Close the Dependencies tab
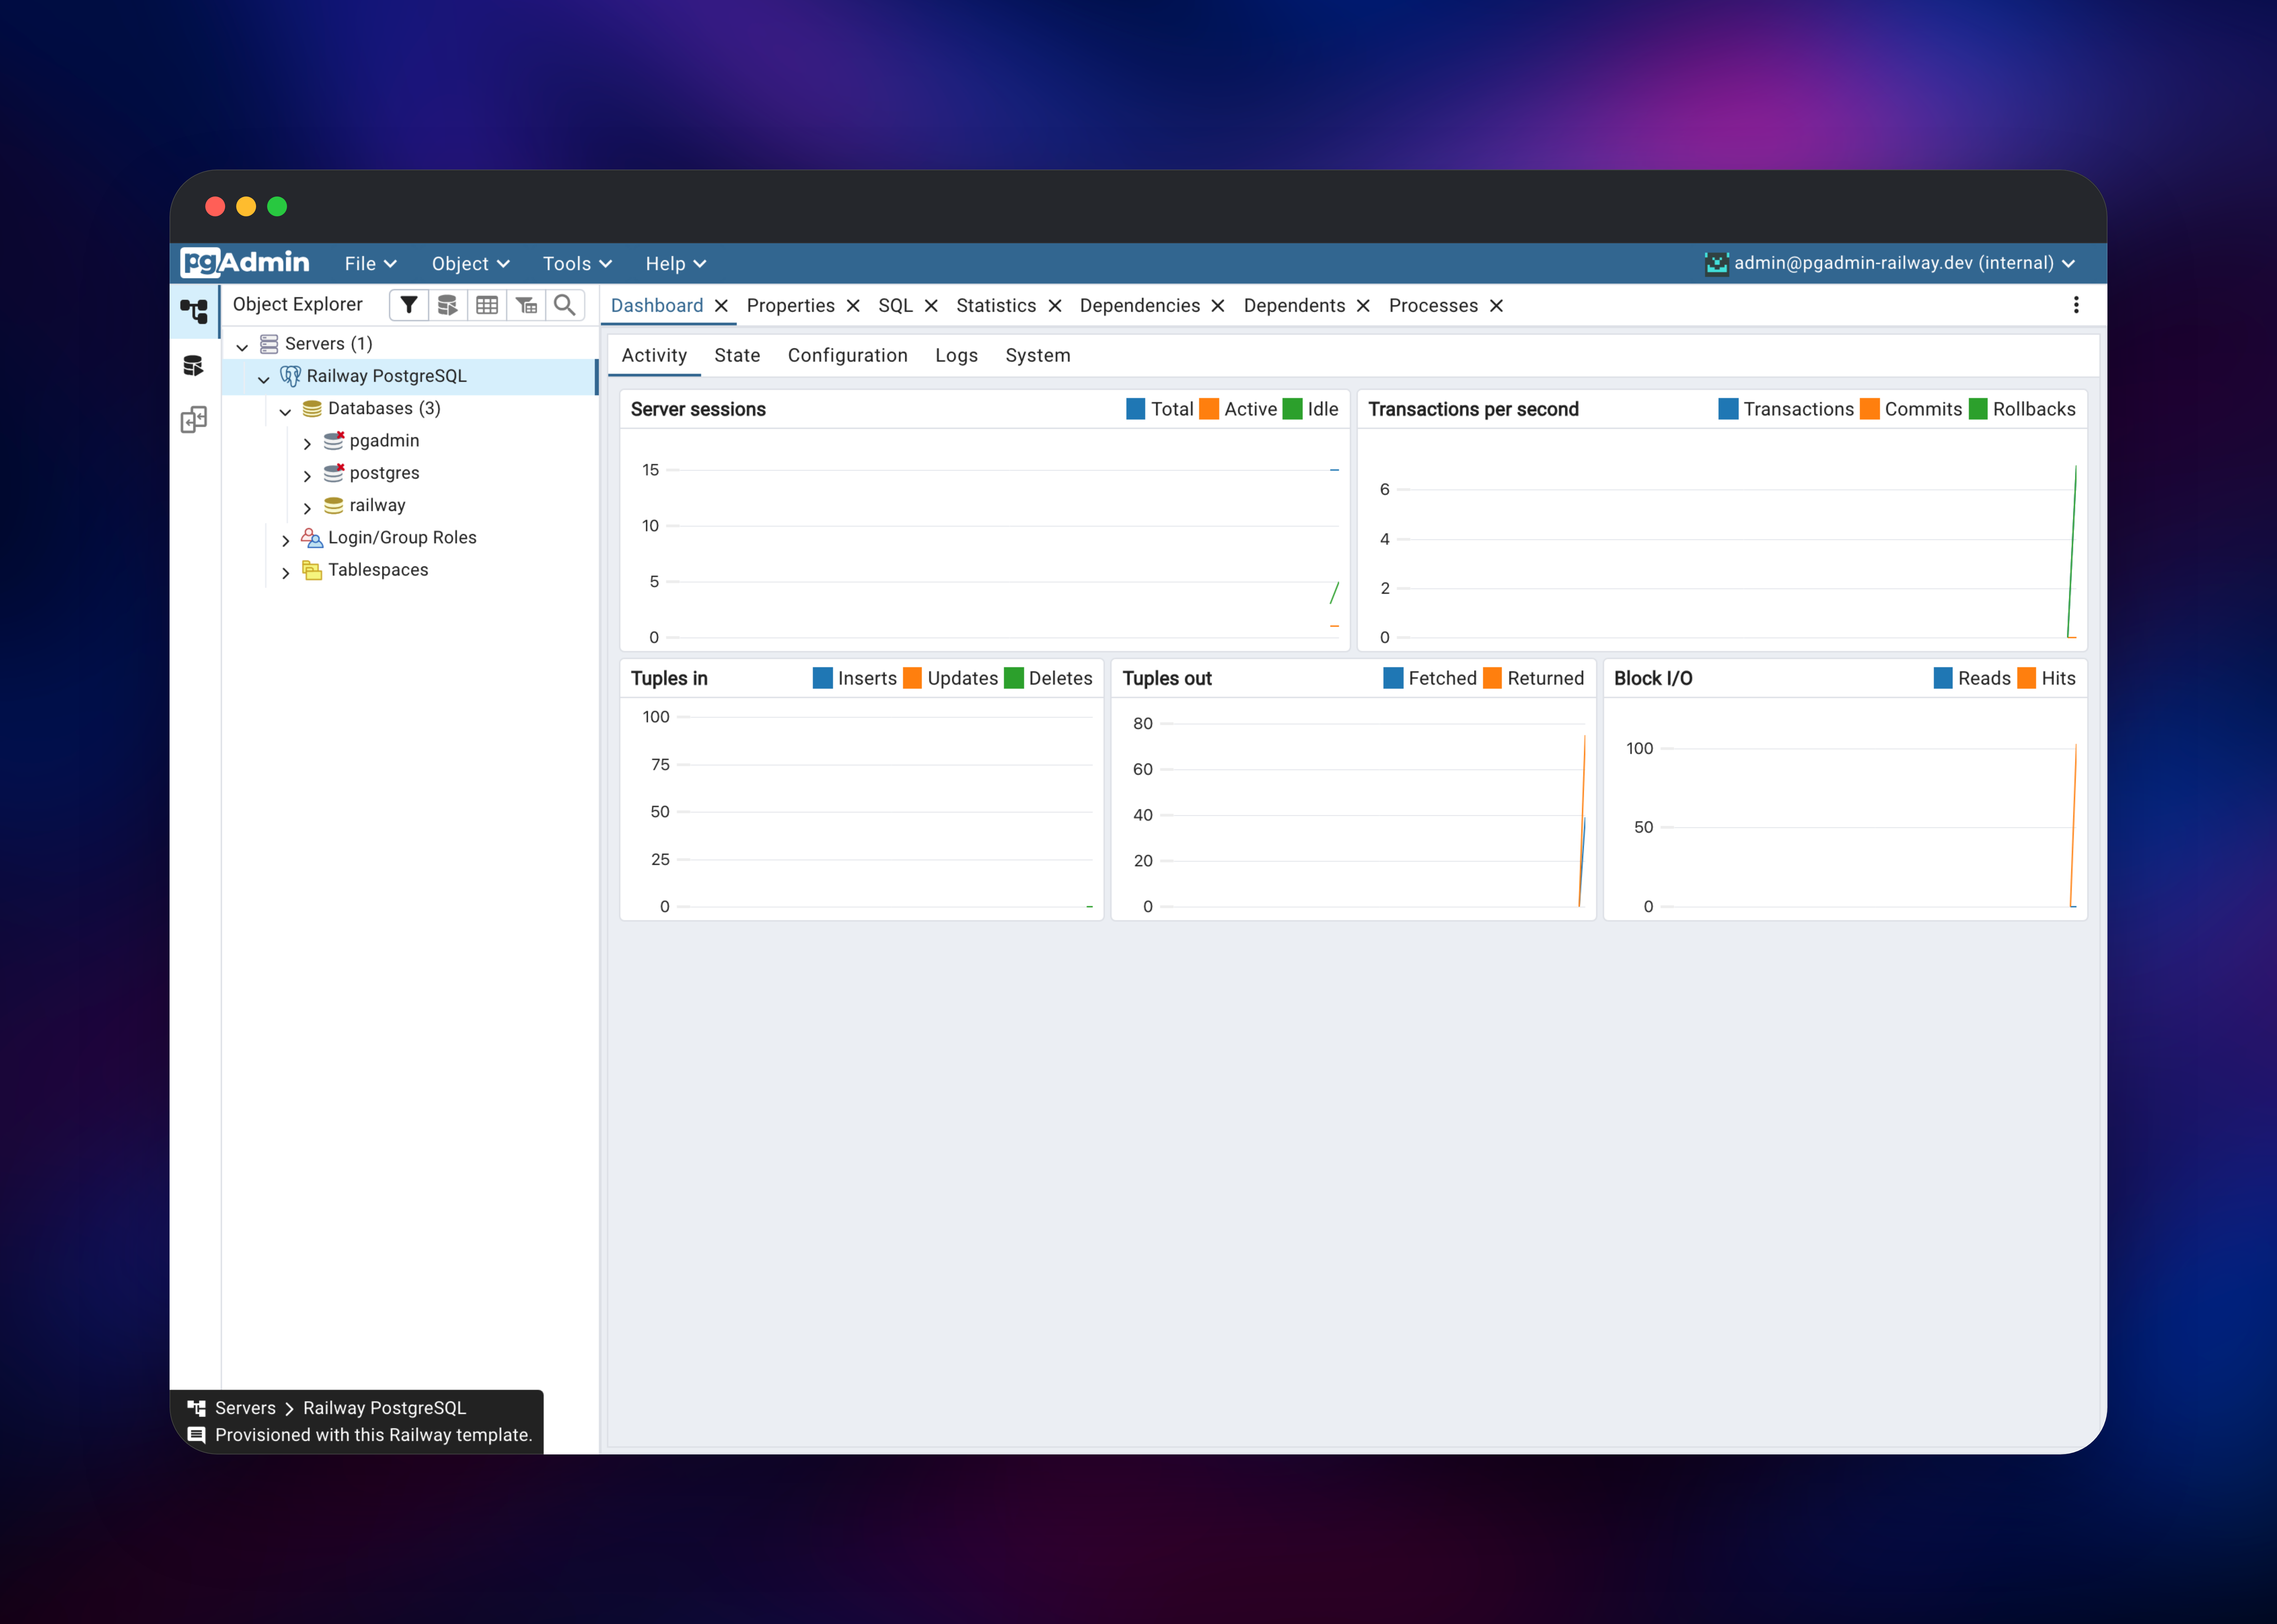 point(1218,306)
